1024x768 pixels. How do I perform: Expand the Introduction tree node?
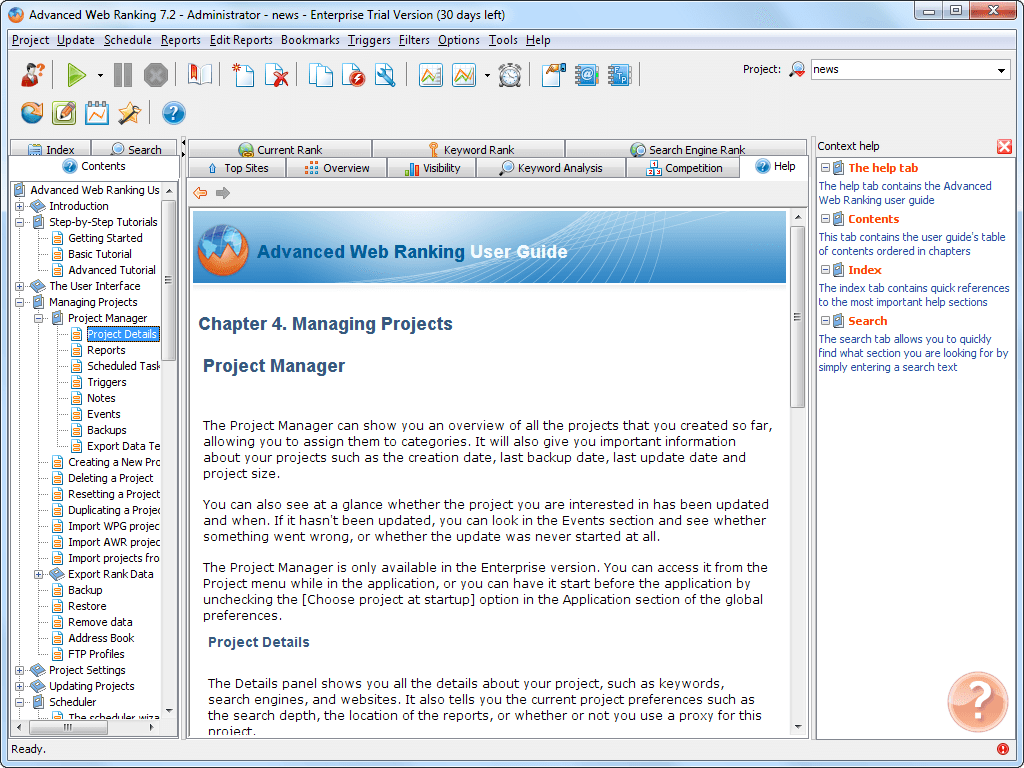coord(20,206)
